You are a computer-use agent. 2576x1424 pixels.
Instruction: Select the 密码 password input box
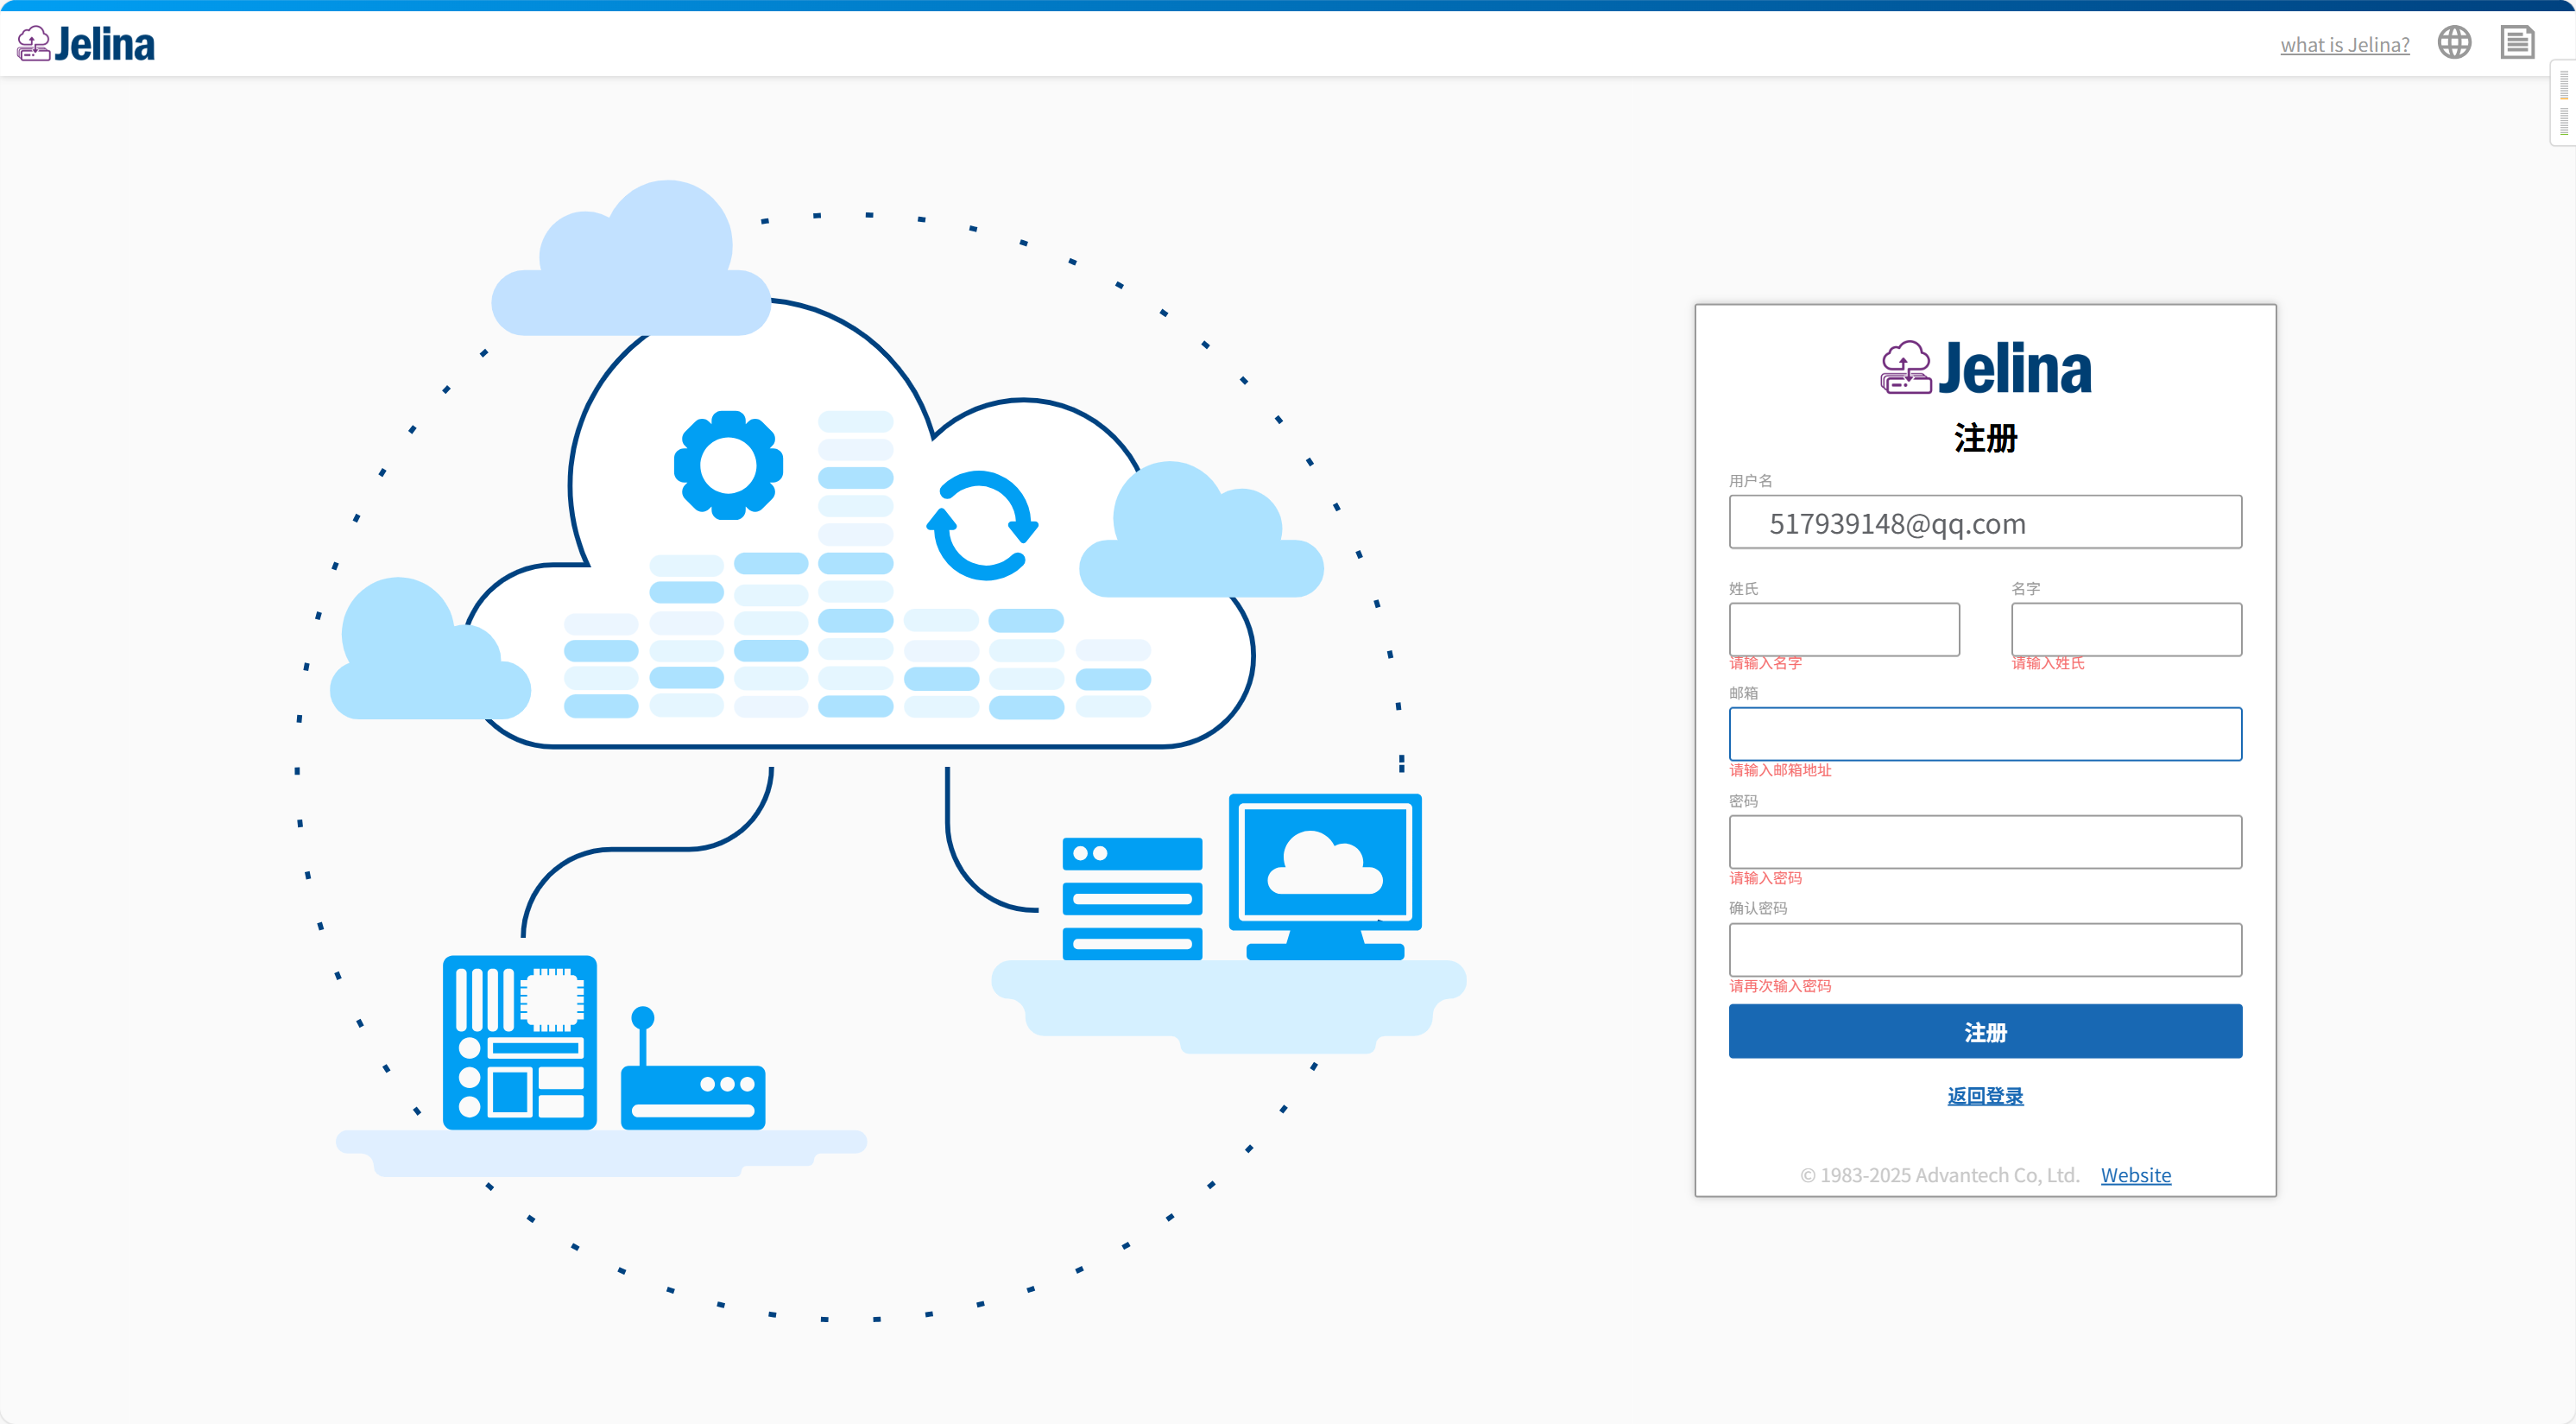1984,841
